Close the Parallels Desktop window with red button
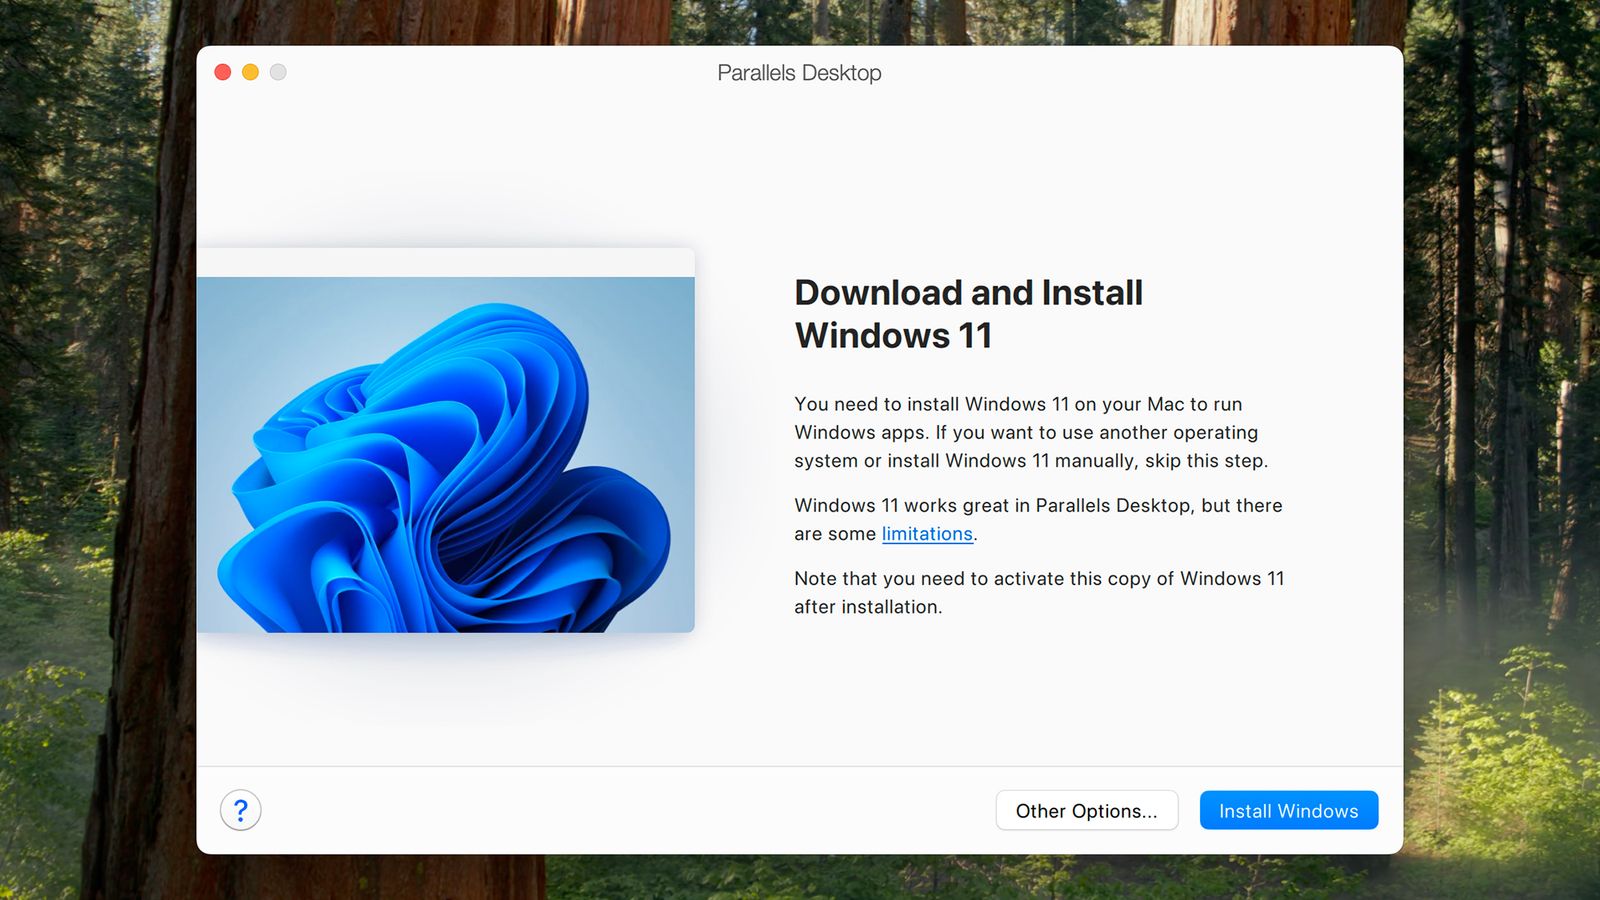The image size is (1600, 900). (x=223, y=72)
